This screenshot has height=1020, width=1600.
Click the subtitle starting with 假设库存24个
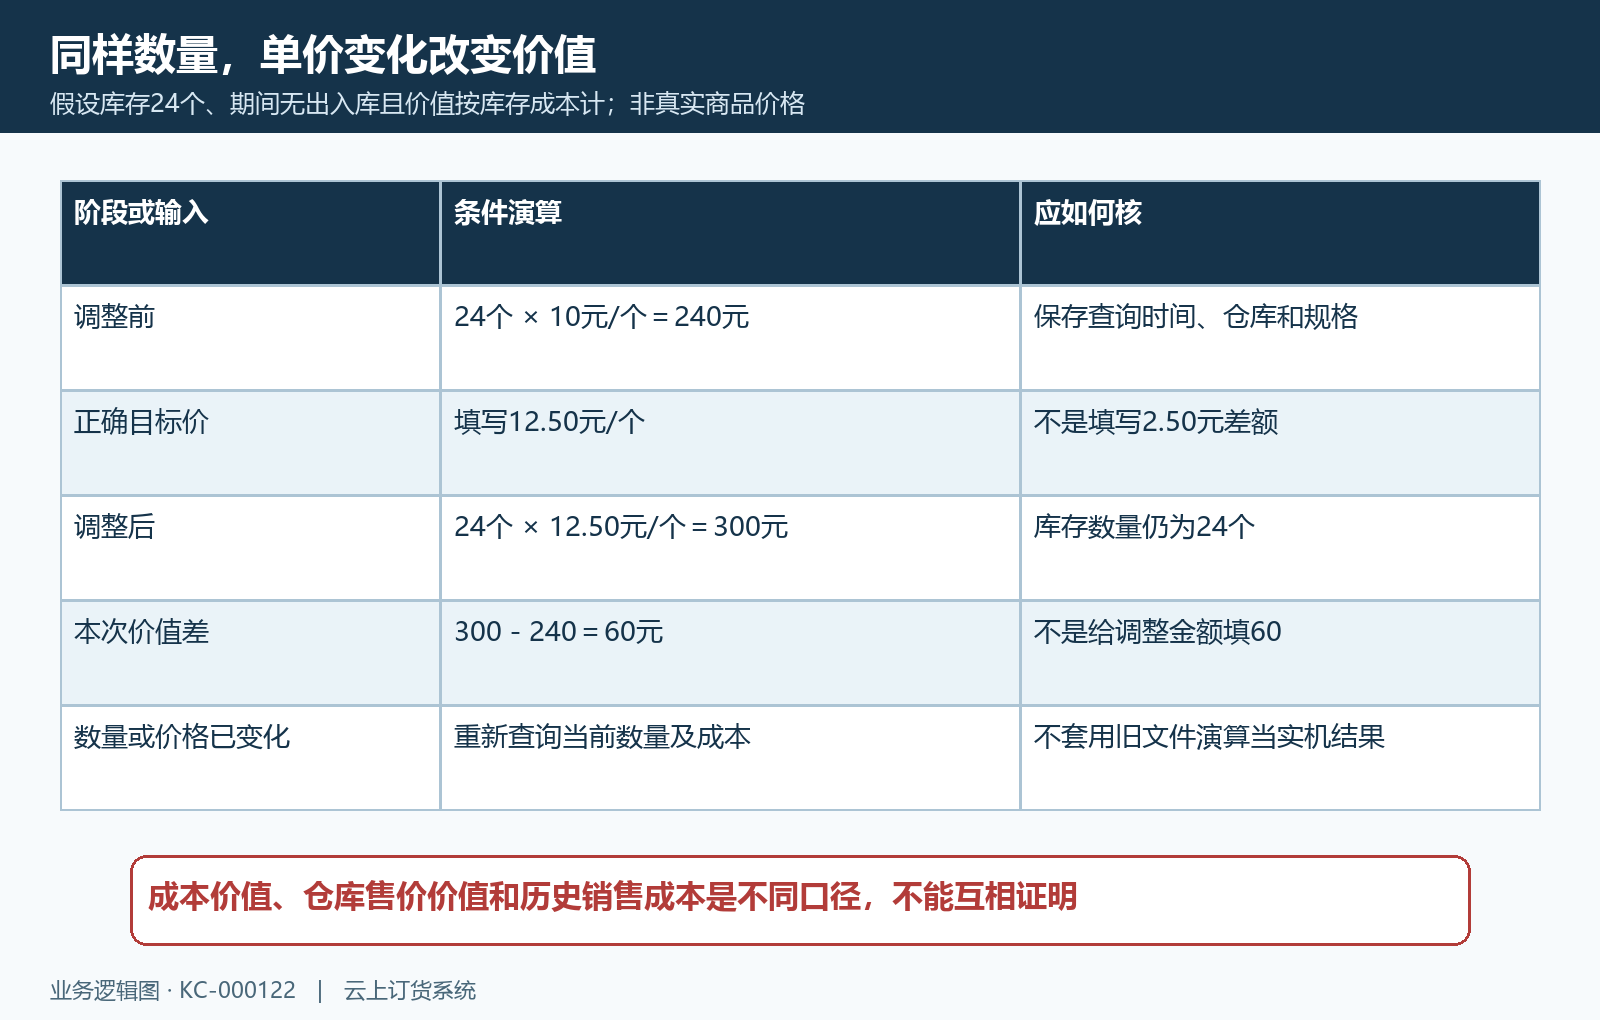tap(428, 104)
